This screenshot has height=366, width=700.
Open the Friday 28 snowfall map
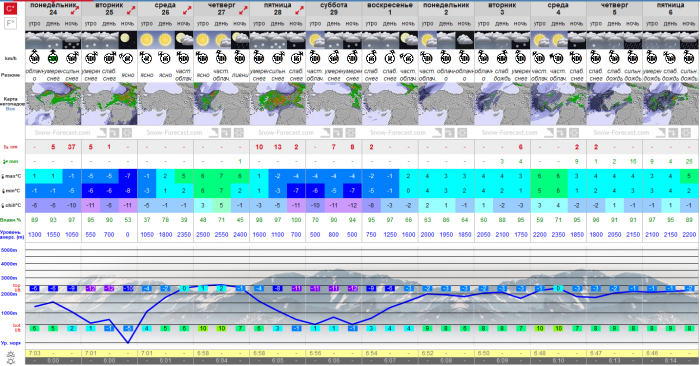tap(278, 104)
